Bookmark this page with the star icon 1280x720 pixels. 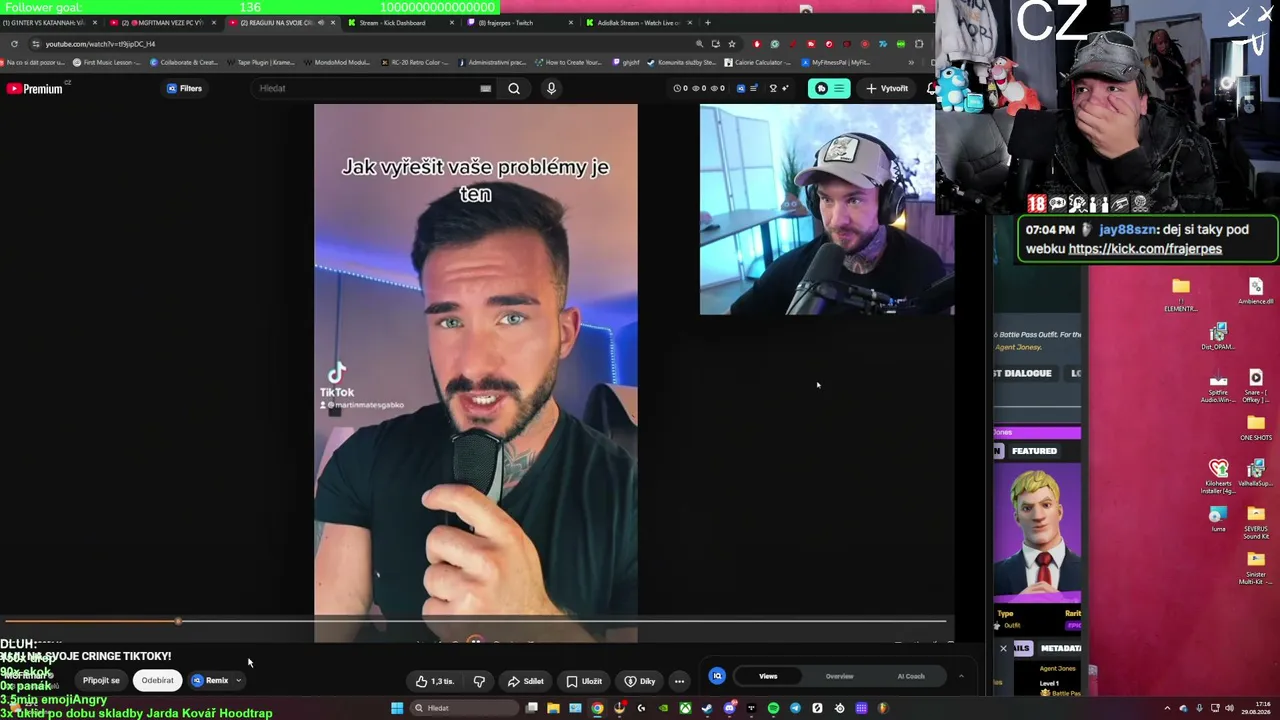[x=732, y=44]
